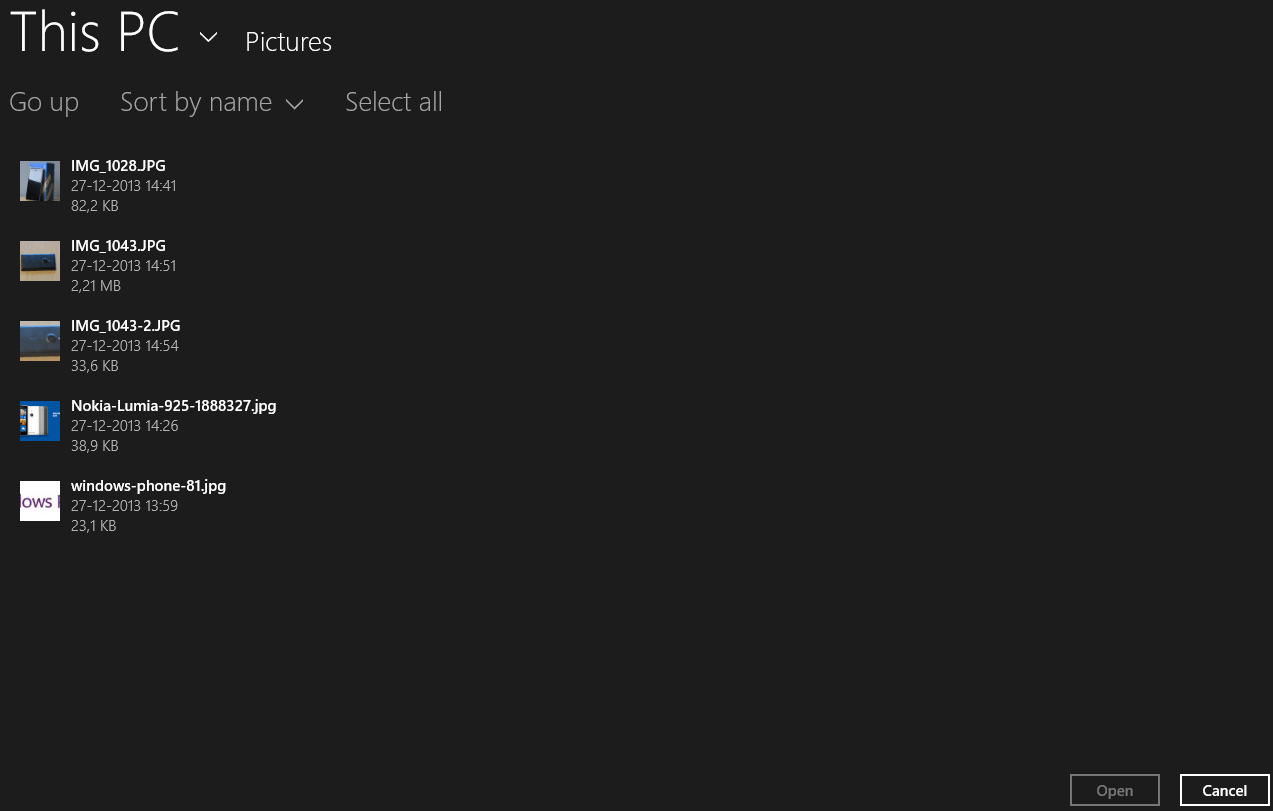Go up one folder level
The width and height of the screenshot is (1273, 811).
(x=44, y=102)
